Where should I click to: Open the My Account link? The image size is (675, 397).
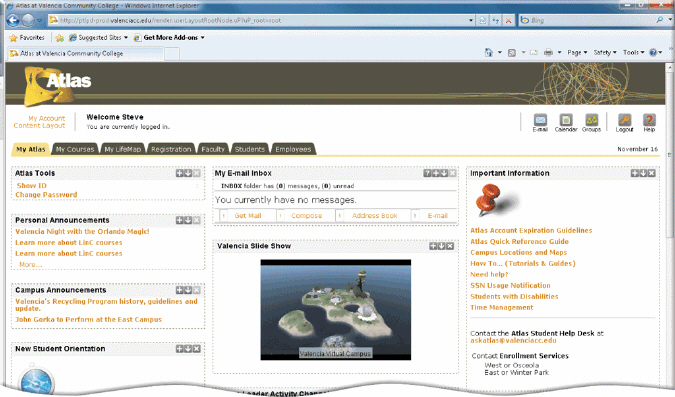(x=46, y=118)
